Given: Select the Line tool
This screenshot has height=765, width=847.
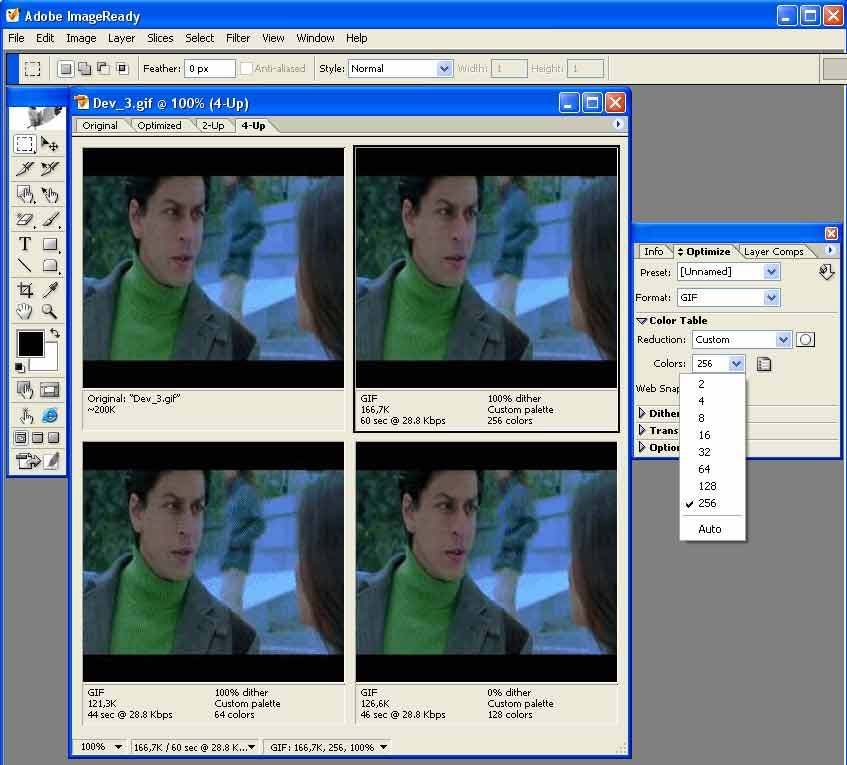Looking at the screenshot, I should 25,265.
